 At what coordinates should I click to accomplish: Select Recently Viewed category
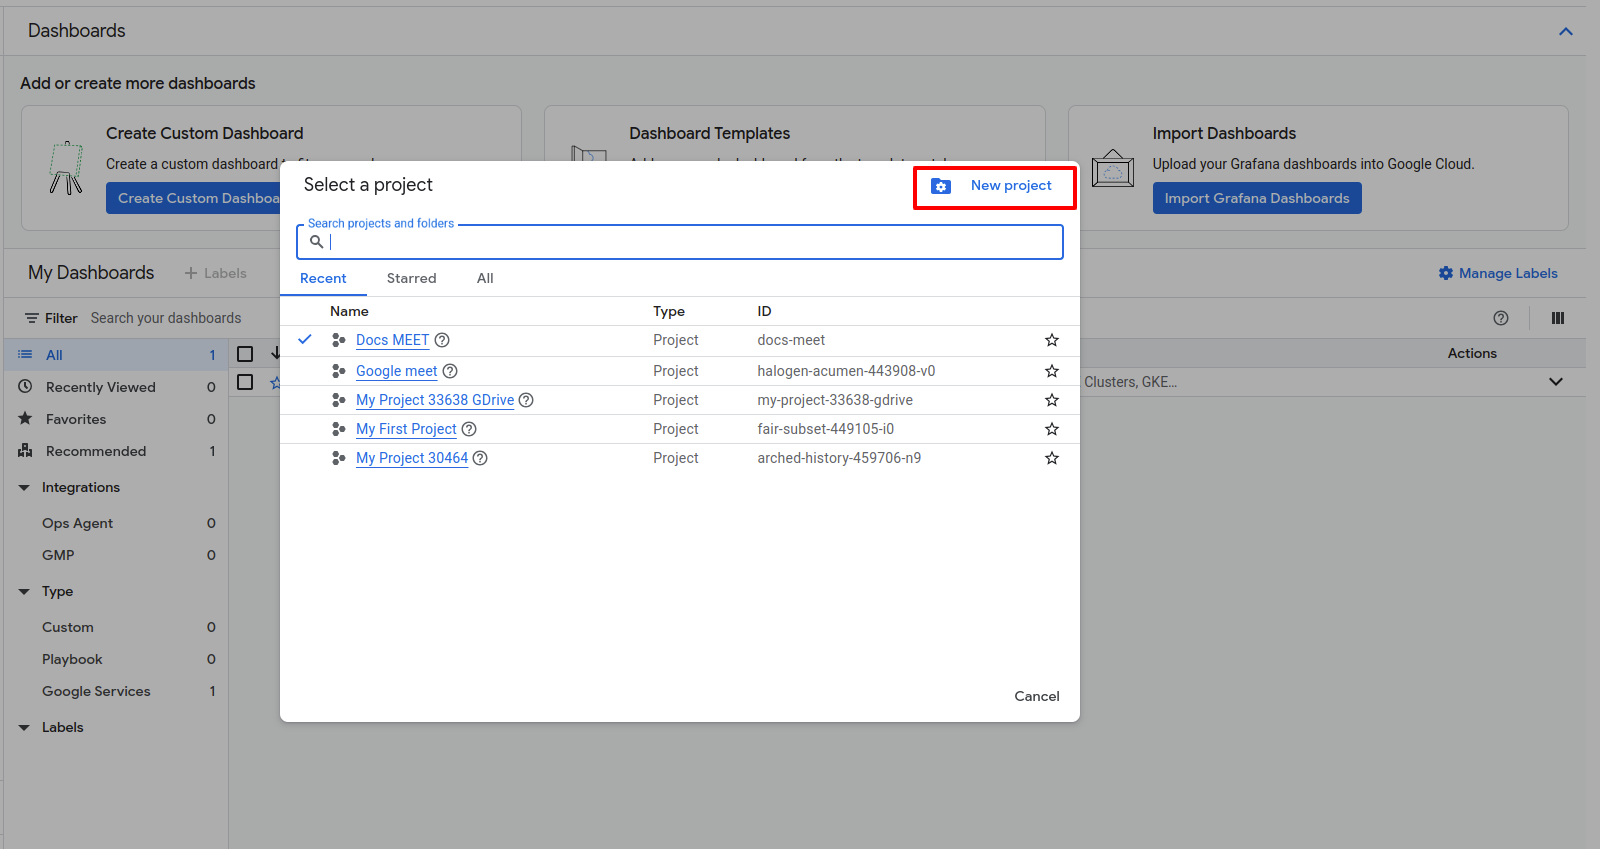[117, 387]
